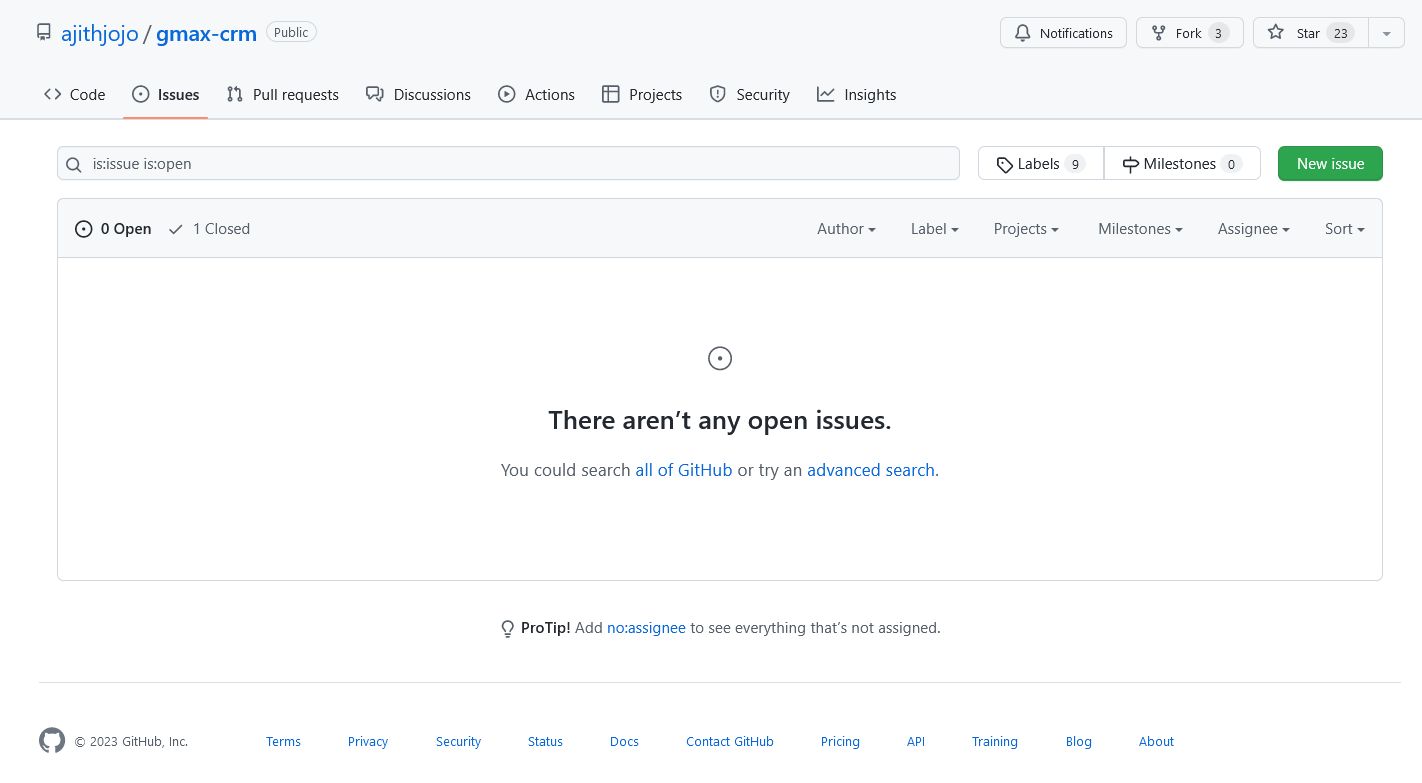Open the Docs footer link
Screen dimensions: 1422x783
click(x=624, y=742)
